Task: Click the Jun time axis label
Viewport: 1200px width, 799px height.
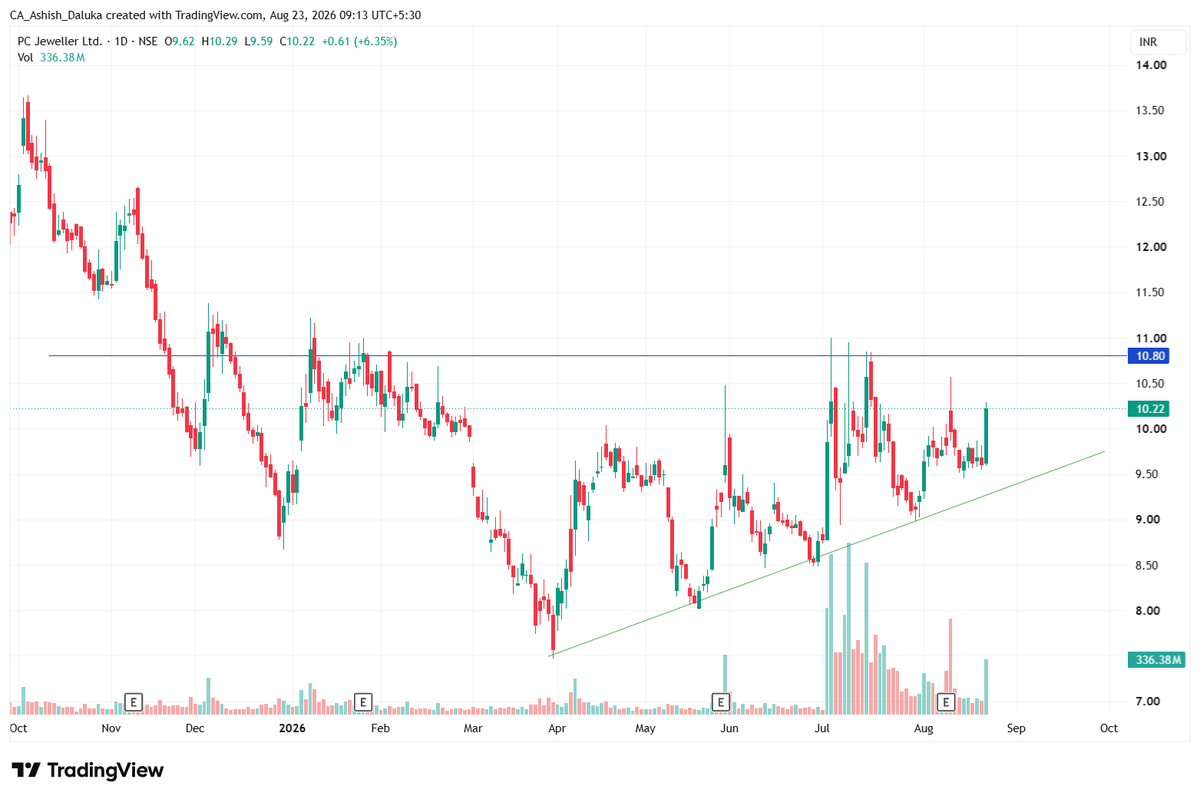Action: (730, 729)
